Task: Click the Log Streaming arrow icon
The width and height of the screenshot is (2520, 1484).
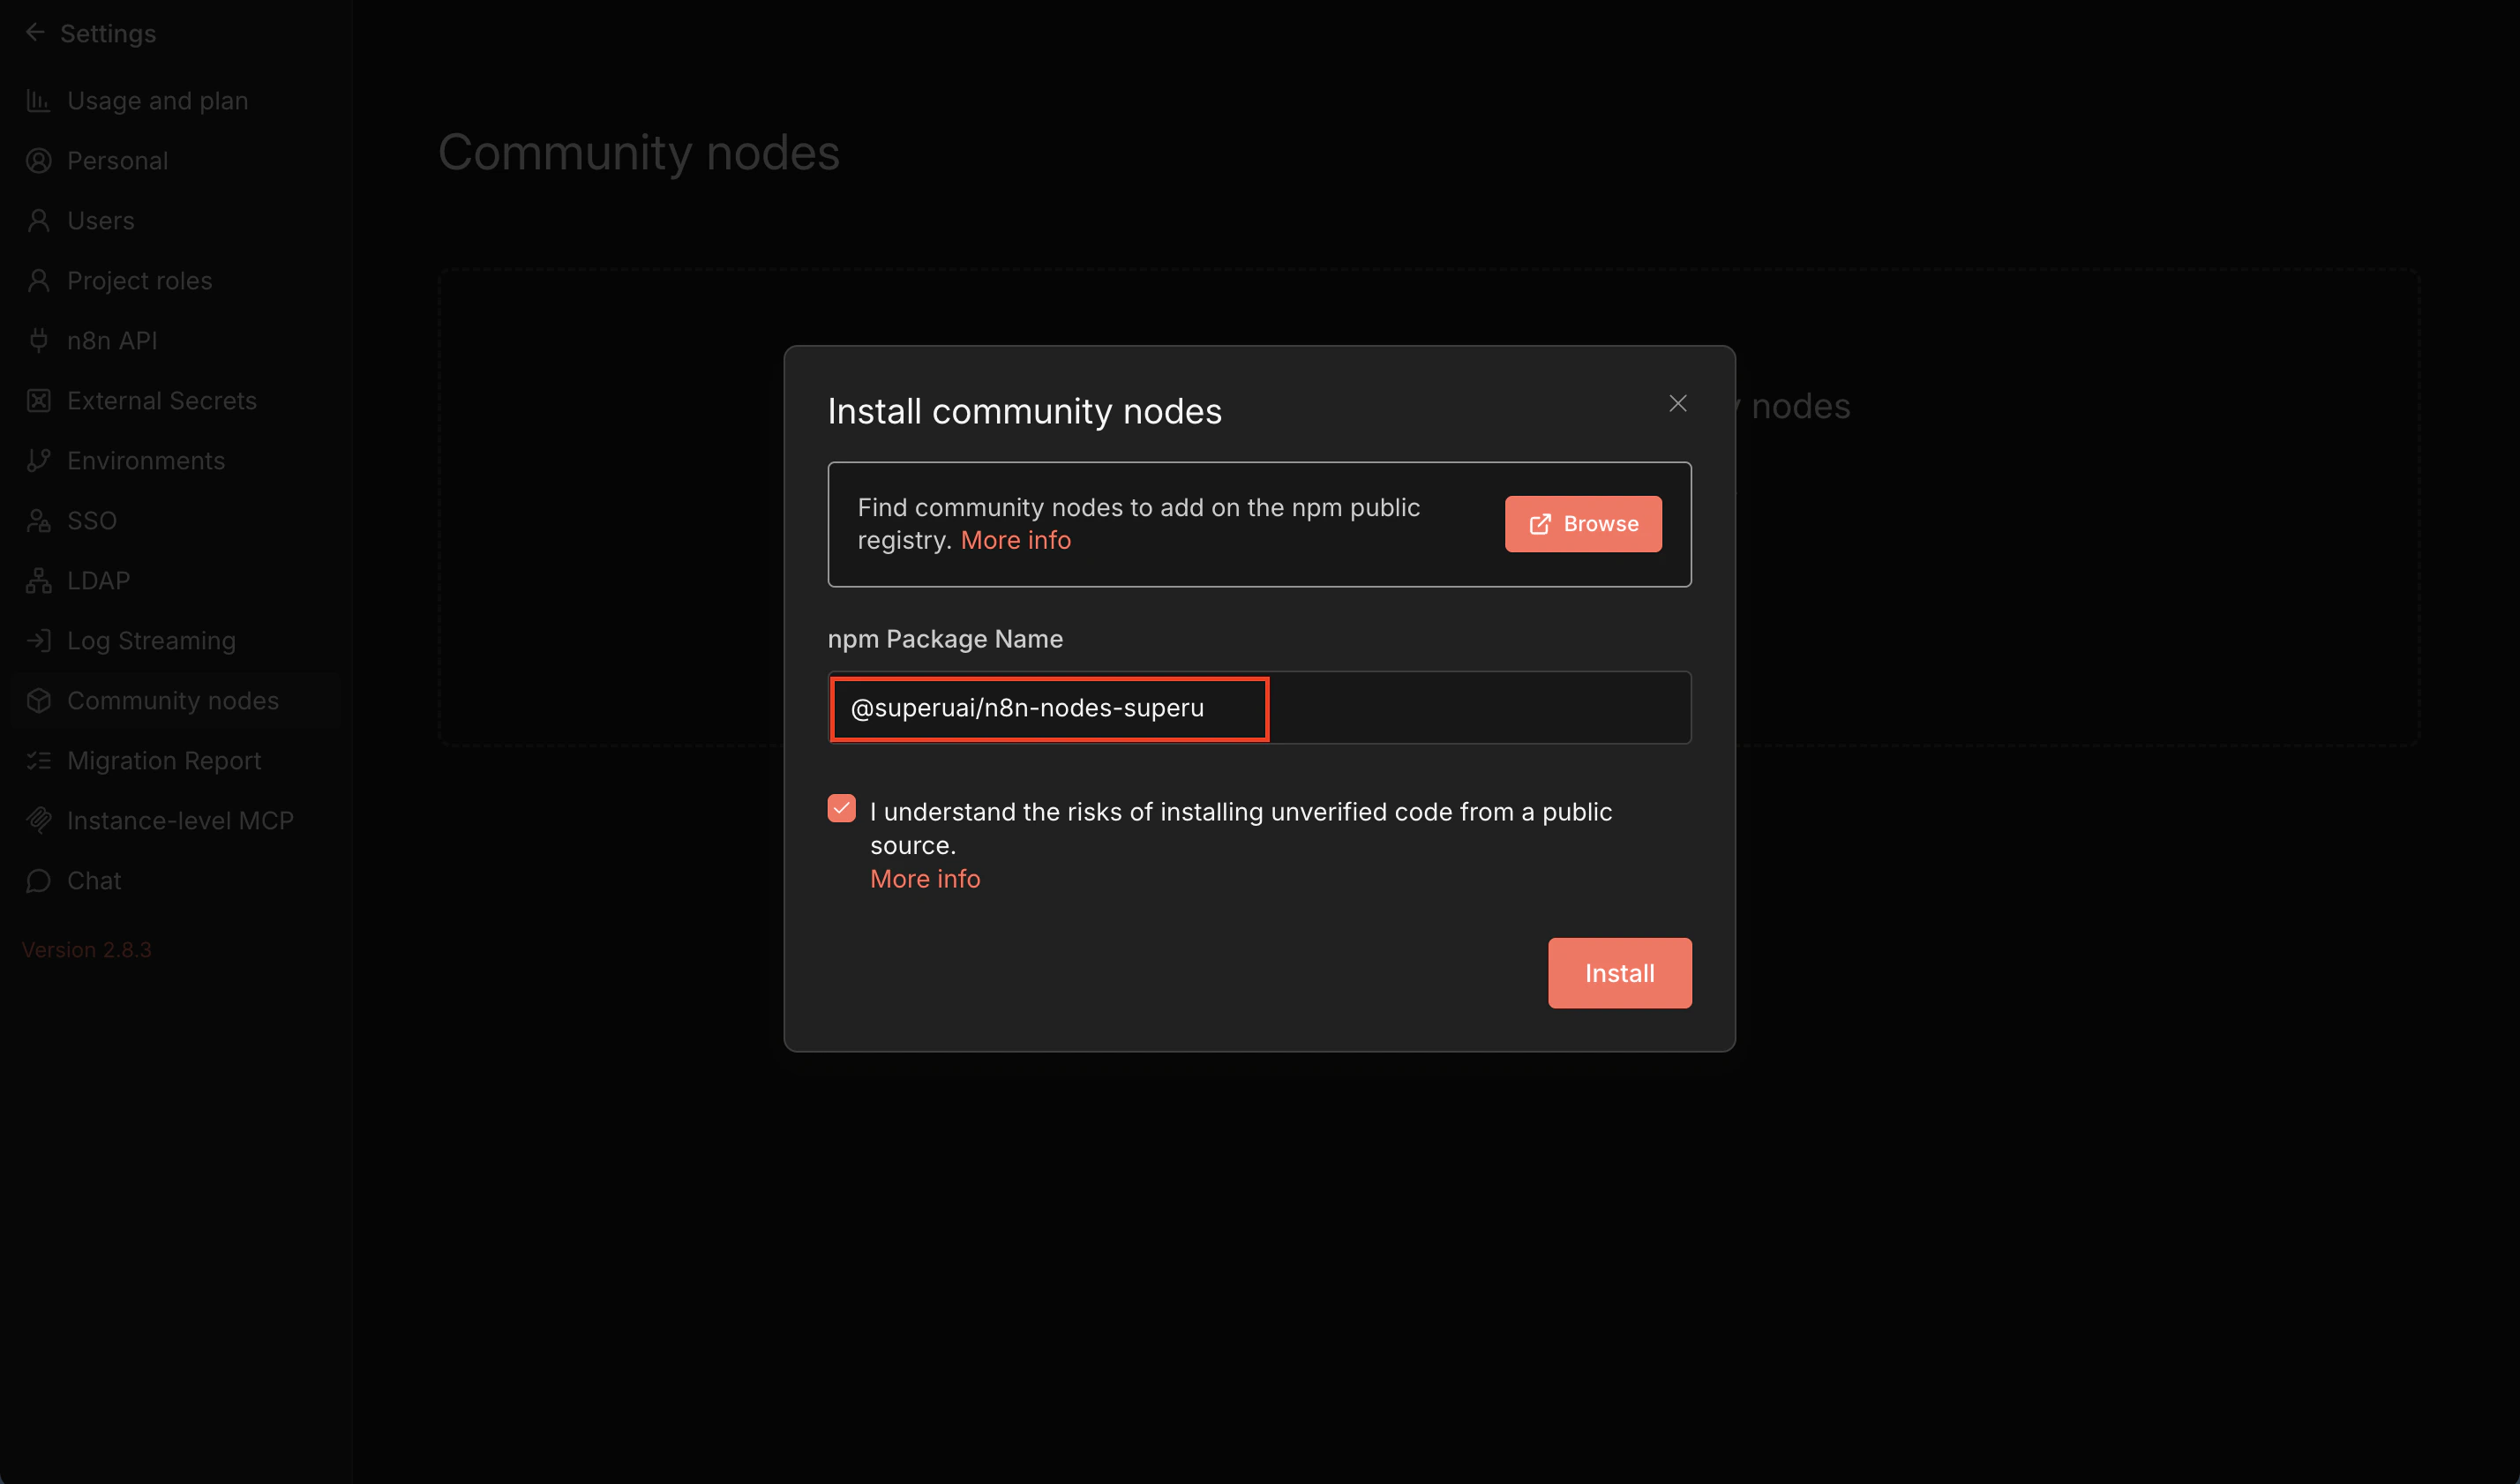Action: click(x=38, y=641)
